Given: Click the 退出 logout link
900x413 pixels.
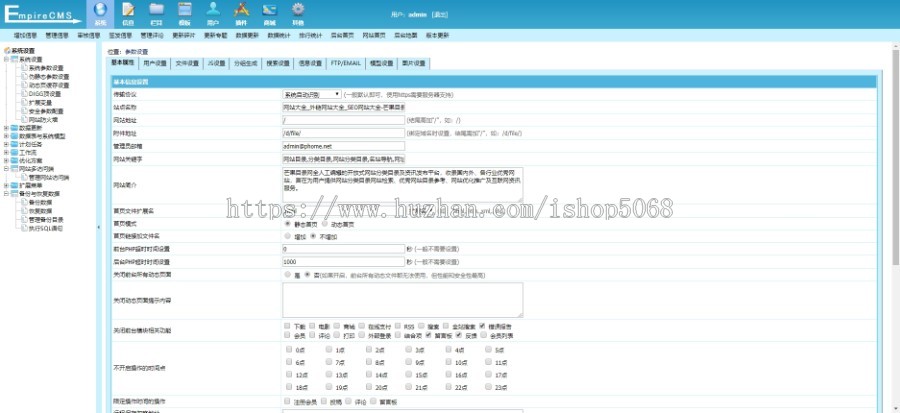Looking at the screenshot, I should [x=440, y=15].
